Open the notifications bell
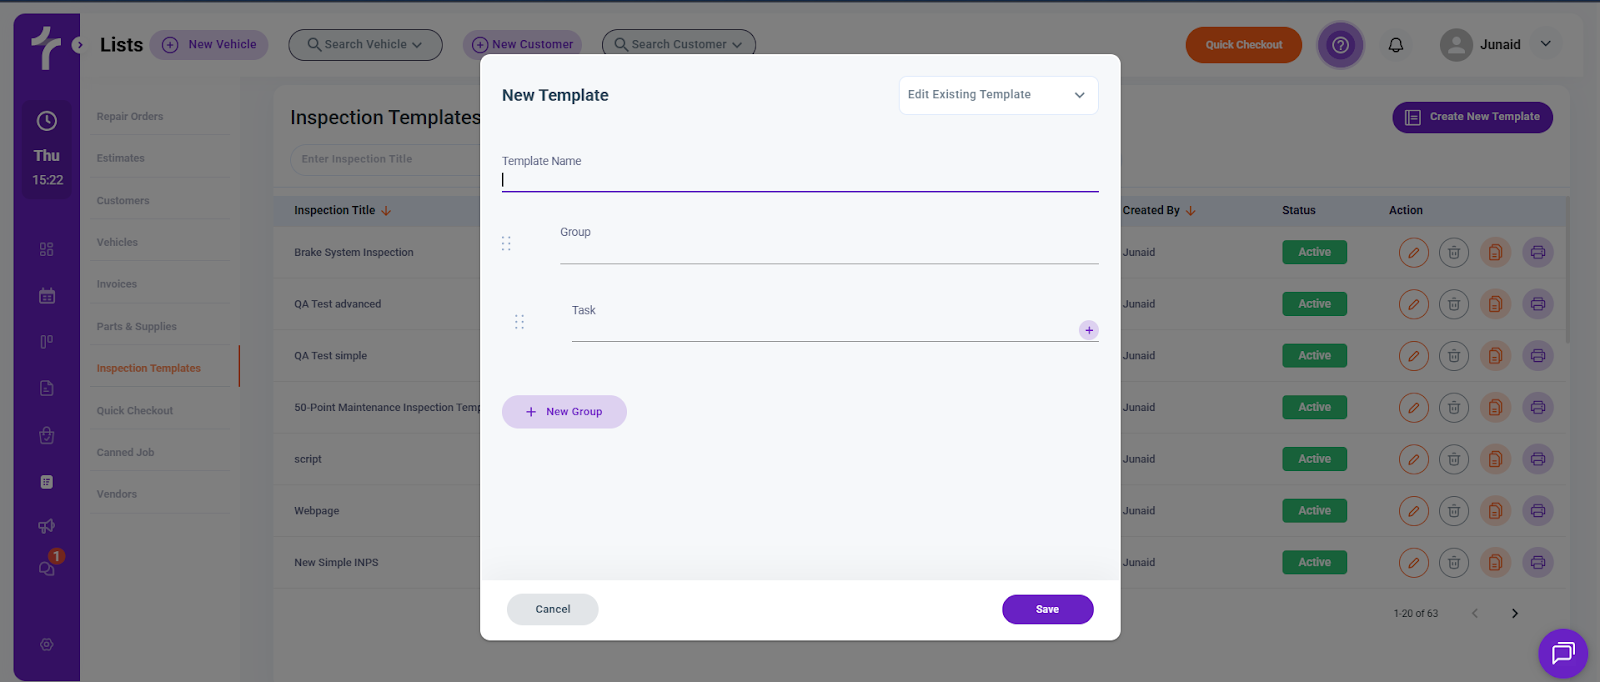Image resolution: width=1600 pixels, height=682 pixels. point(1396,45)
